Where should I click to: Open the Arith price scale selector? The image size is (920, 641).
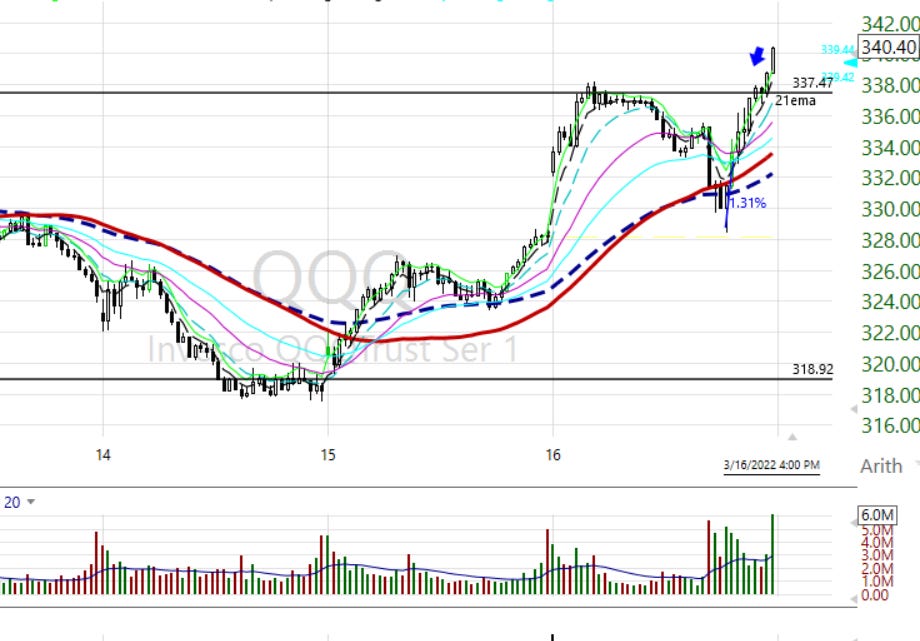point(889,465)
